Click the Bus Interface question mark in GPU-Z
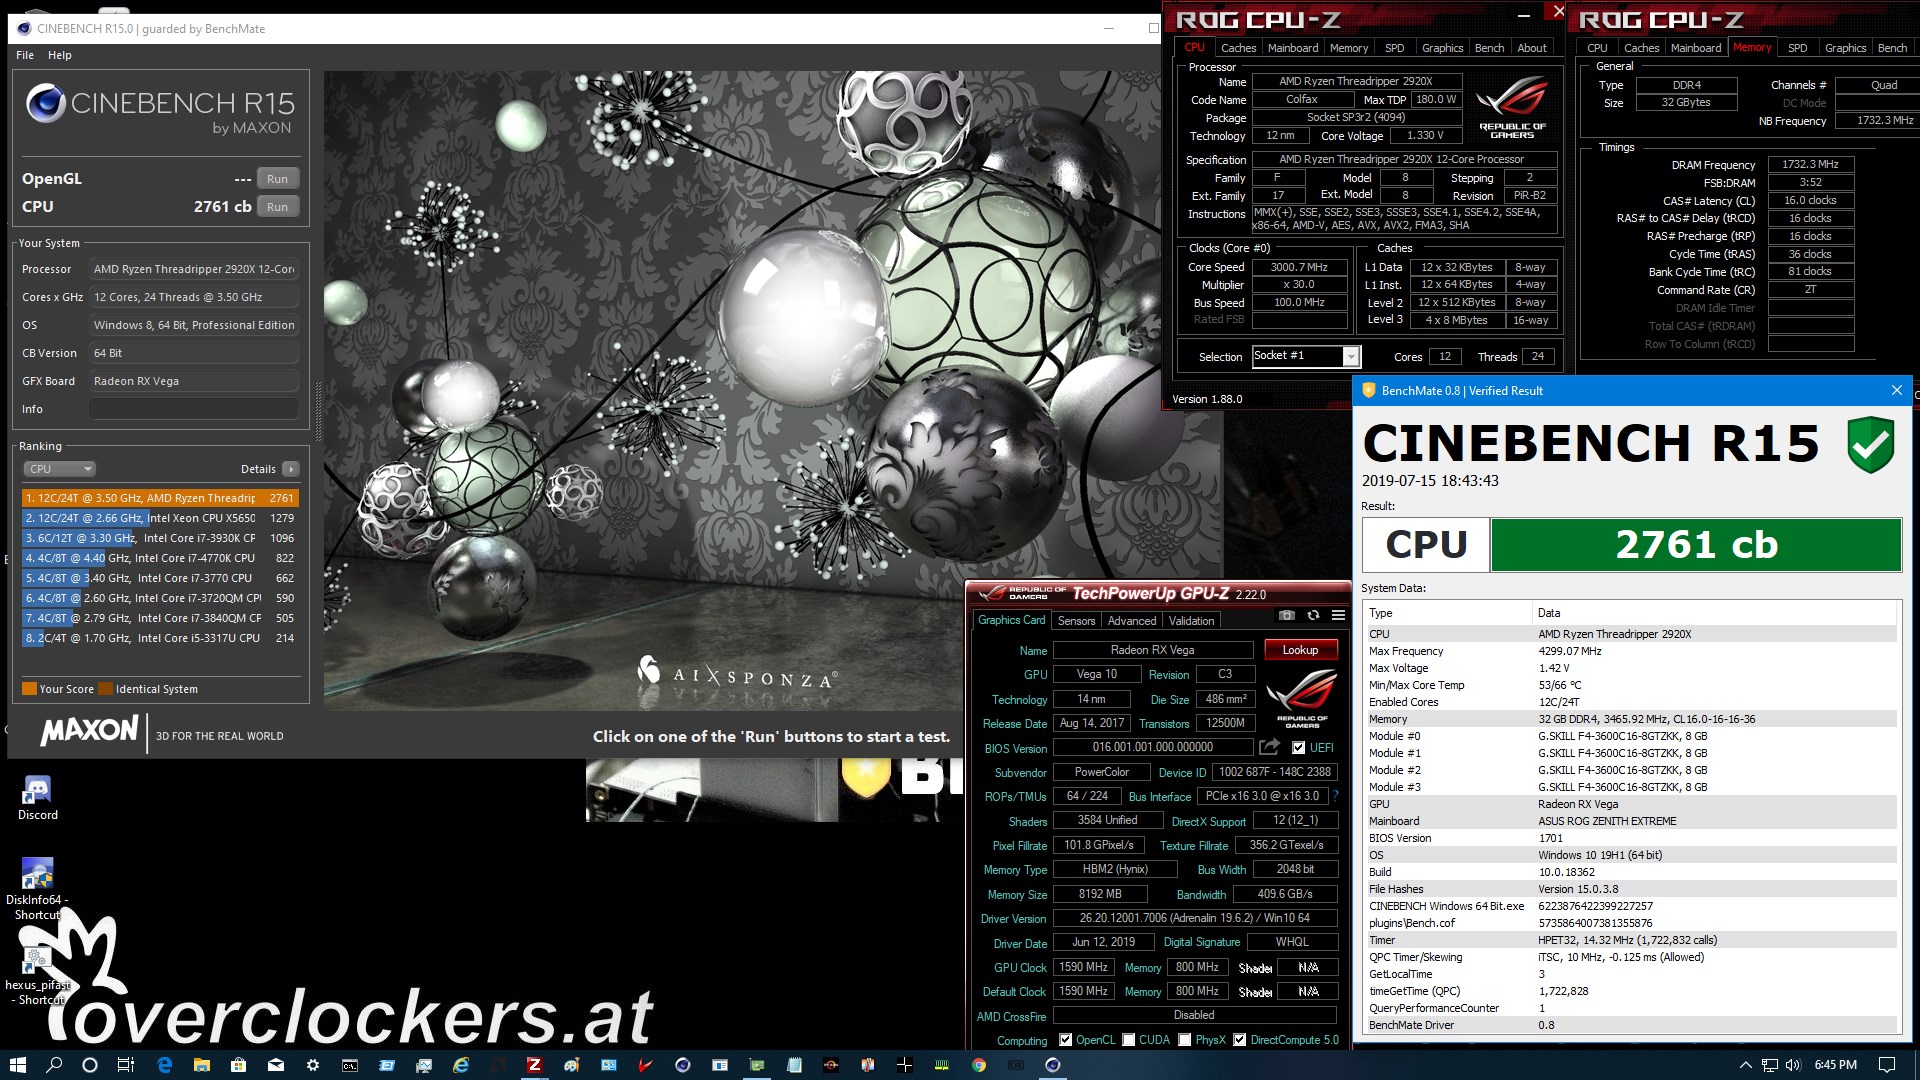The image size is (1920, 1080). (x=1335, y=796)
